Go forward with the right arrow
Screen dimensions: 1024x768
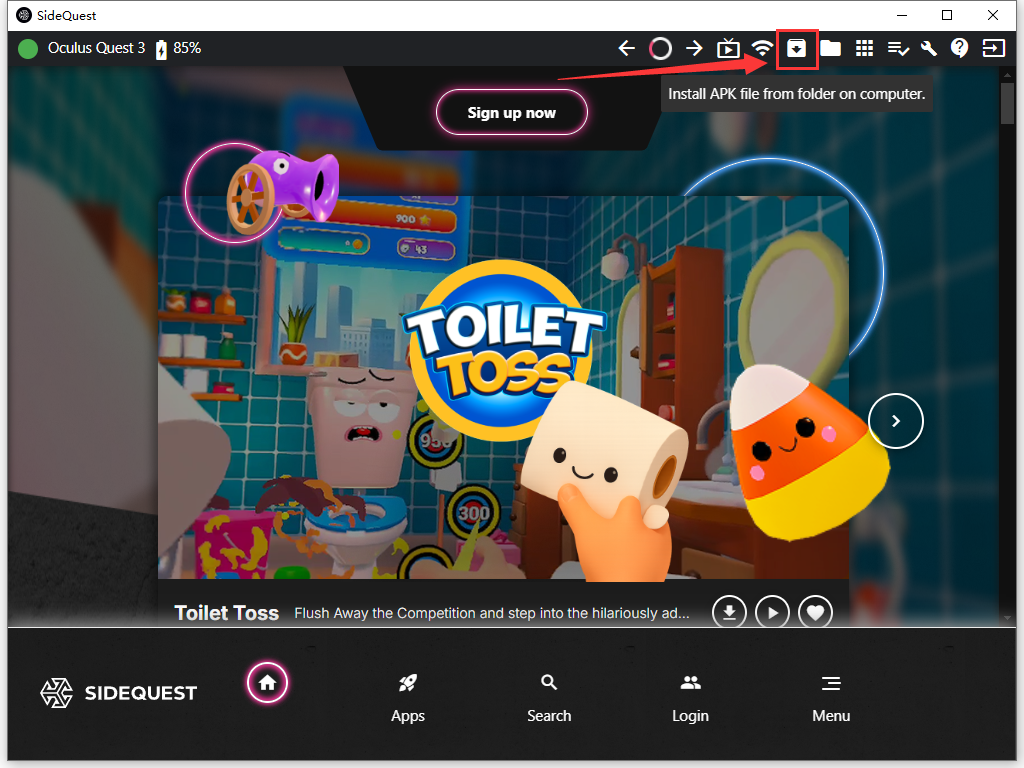click(x=694, y=48)
